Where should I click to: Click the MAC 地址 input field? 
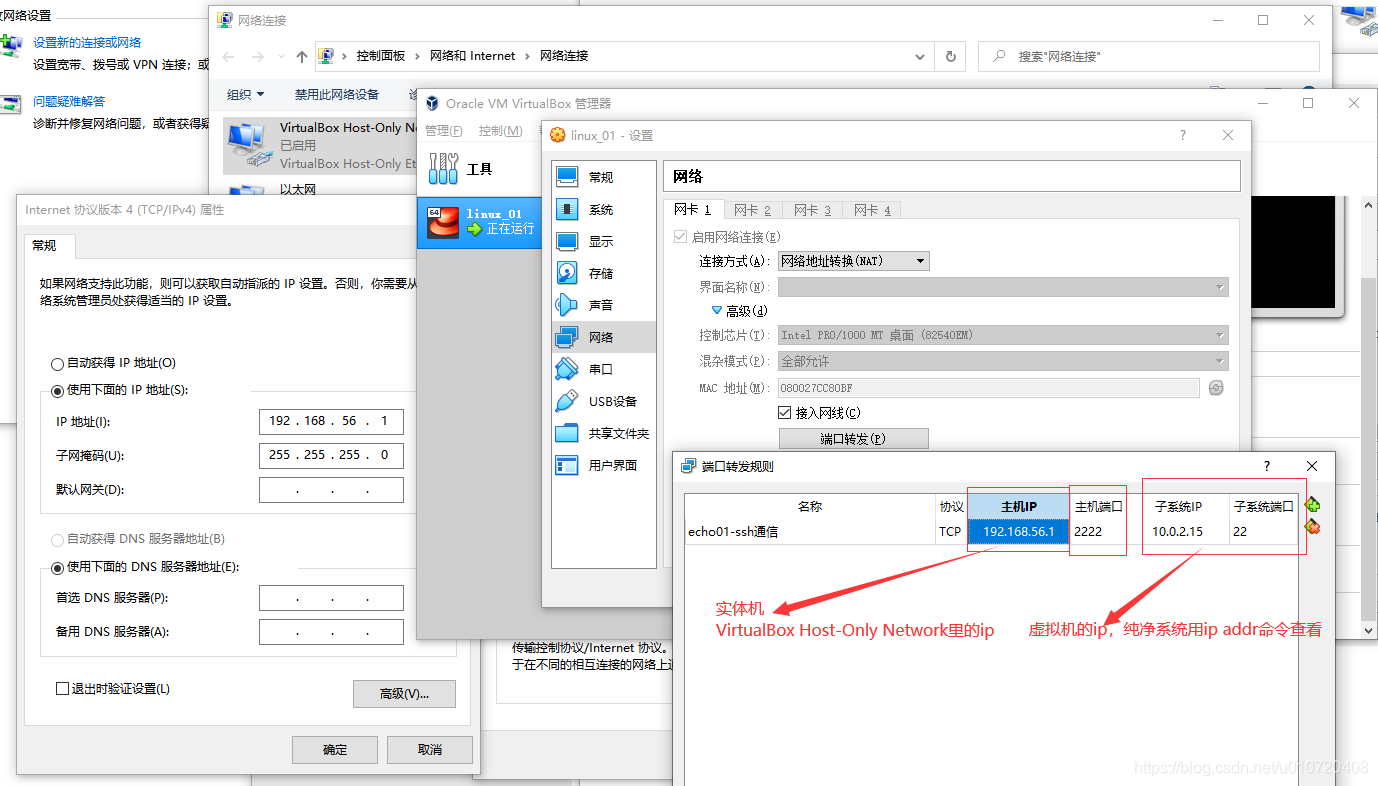pos(989,388)
